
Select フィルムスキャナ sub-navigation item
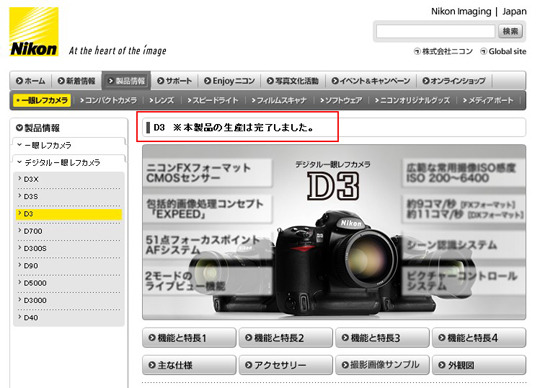tap(279, 101)
